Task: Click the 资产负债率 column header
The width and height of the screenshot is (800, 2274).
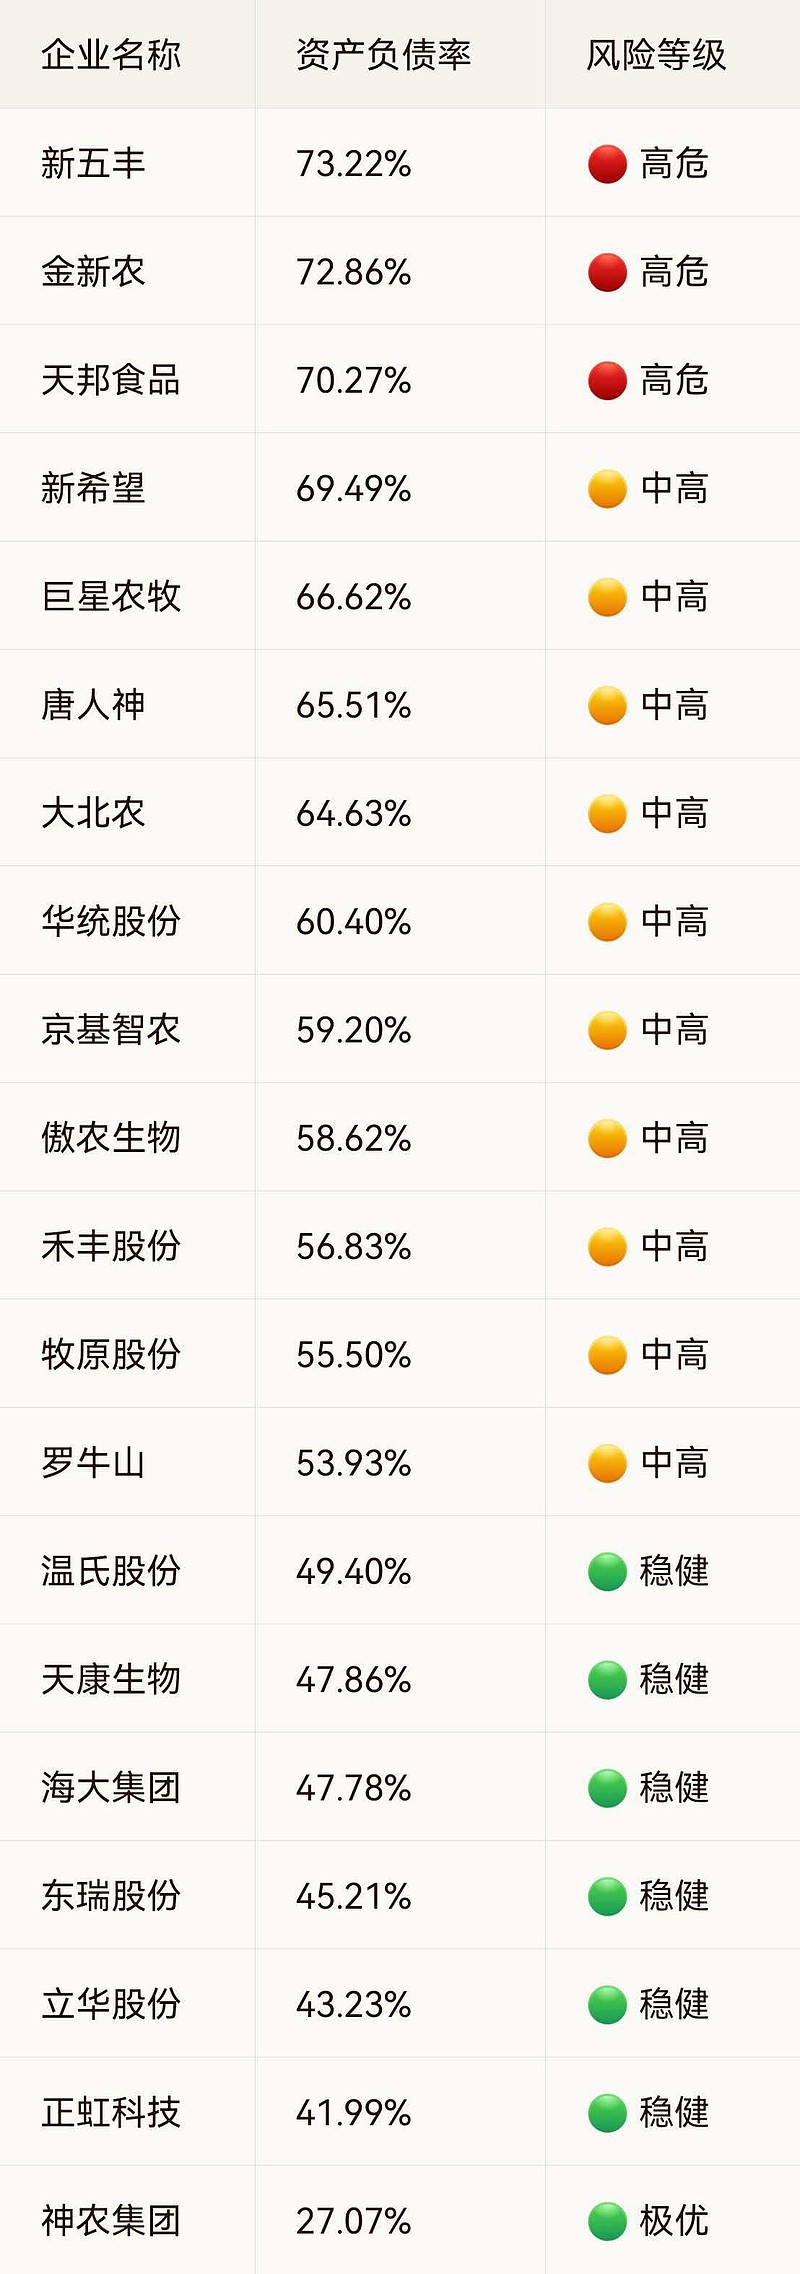Action: 383,55
